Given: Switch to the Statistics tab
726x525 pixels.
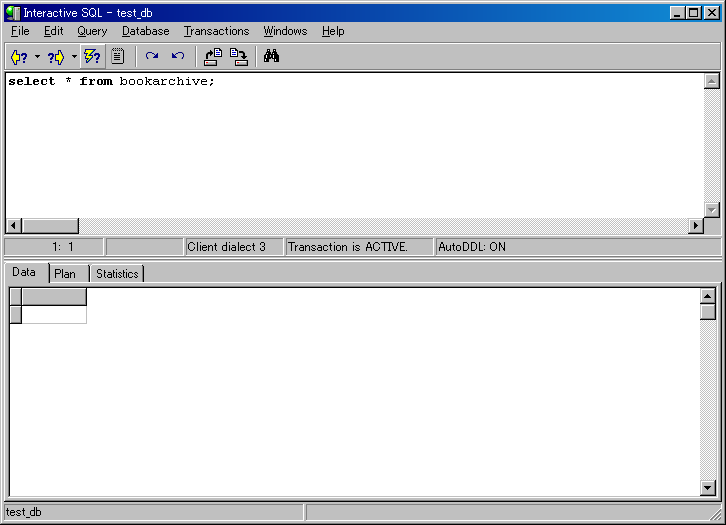Looking at the screenshot, I should [117, 274].
